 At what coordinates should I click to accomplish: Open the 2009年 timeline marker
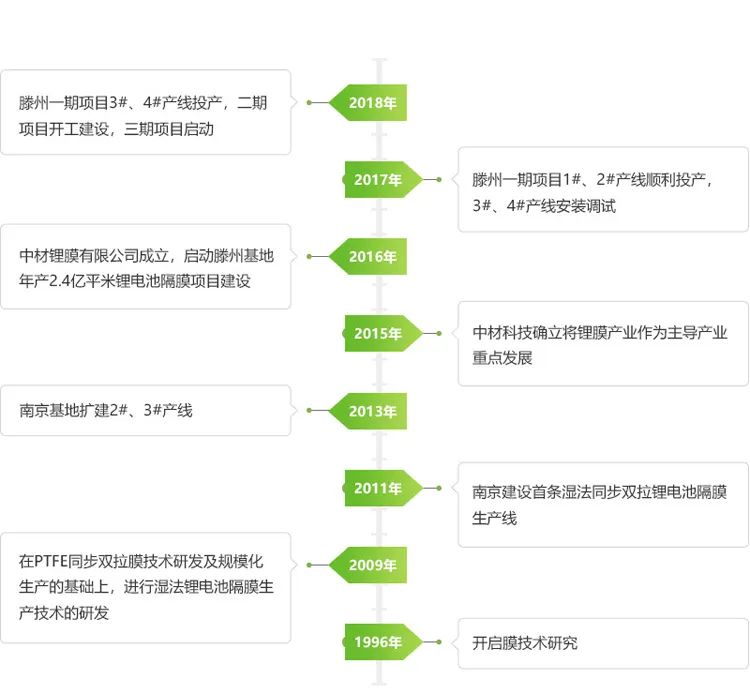[368, 565]
